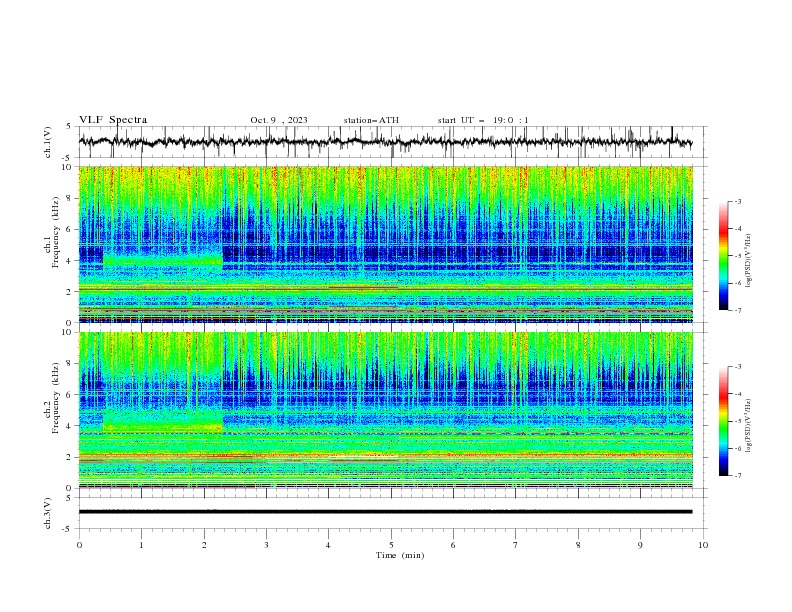Screen dimensions: 792x612
Task: Click the "Time (min)" axis label
Action: [x=400, y=555]
